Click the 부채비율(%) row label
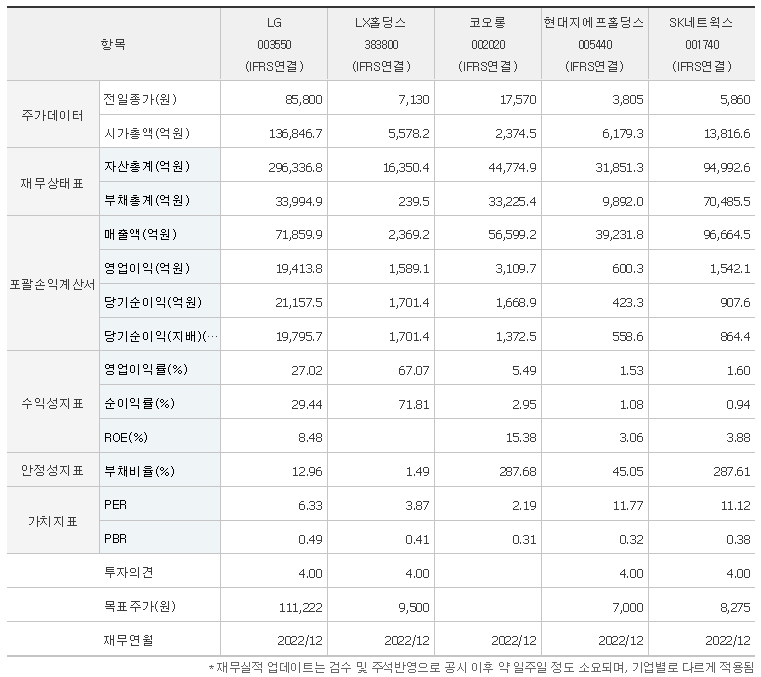Image resolution: width=761 pixels, height=677 pixels. tap(139, 471)
